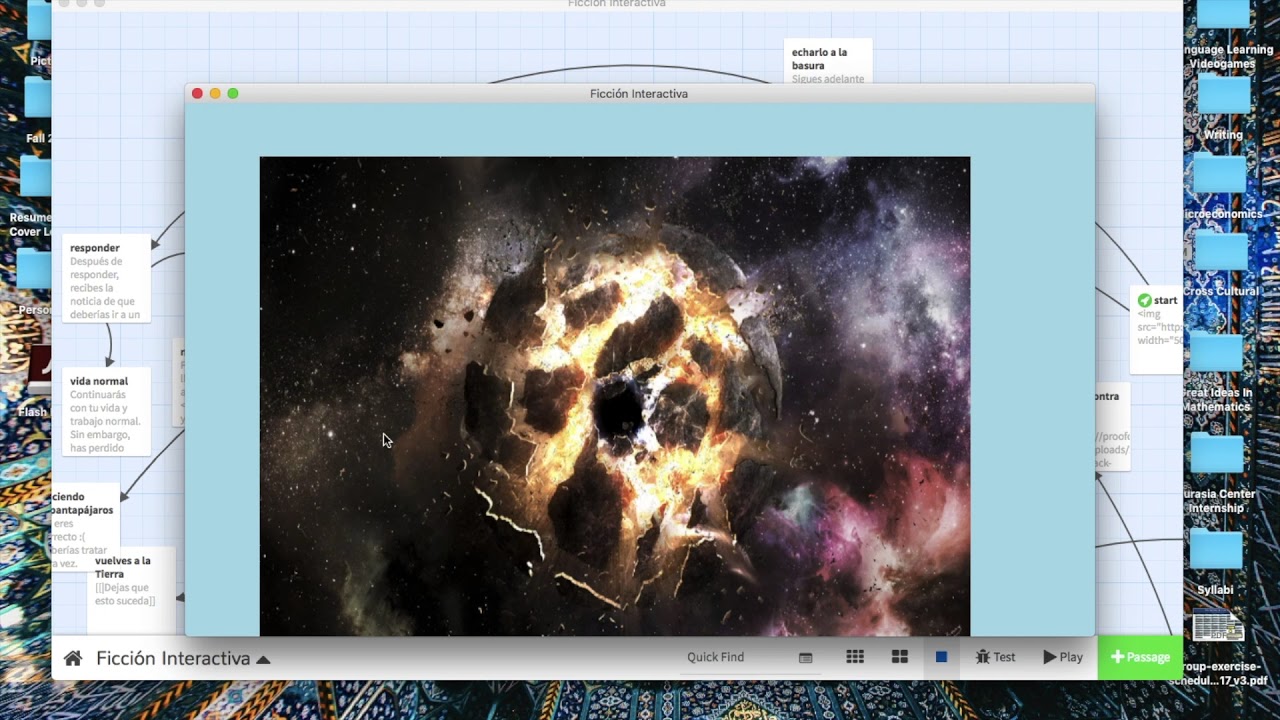This screenshot has width=1280, height=720.
Task: Open Eurasia Center Internship folder
Action: [1217, 473]
